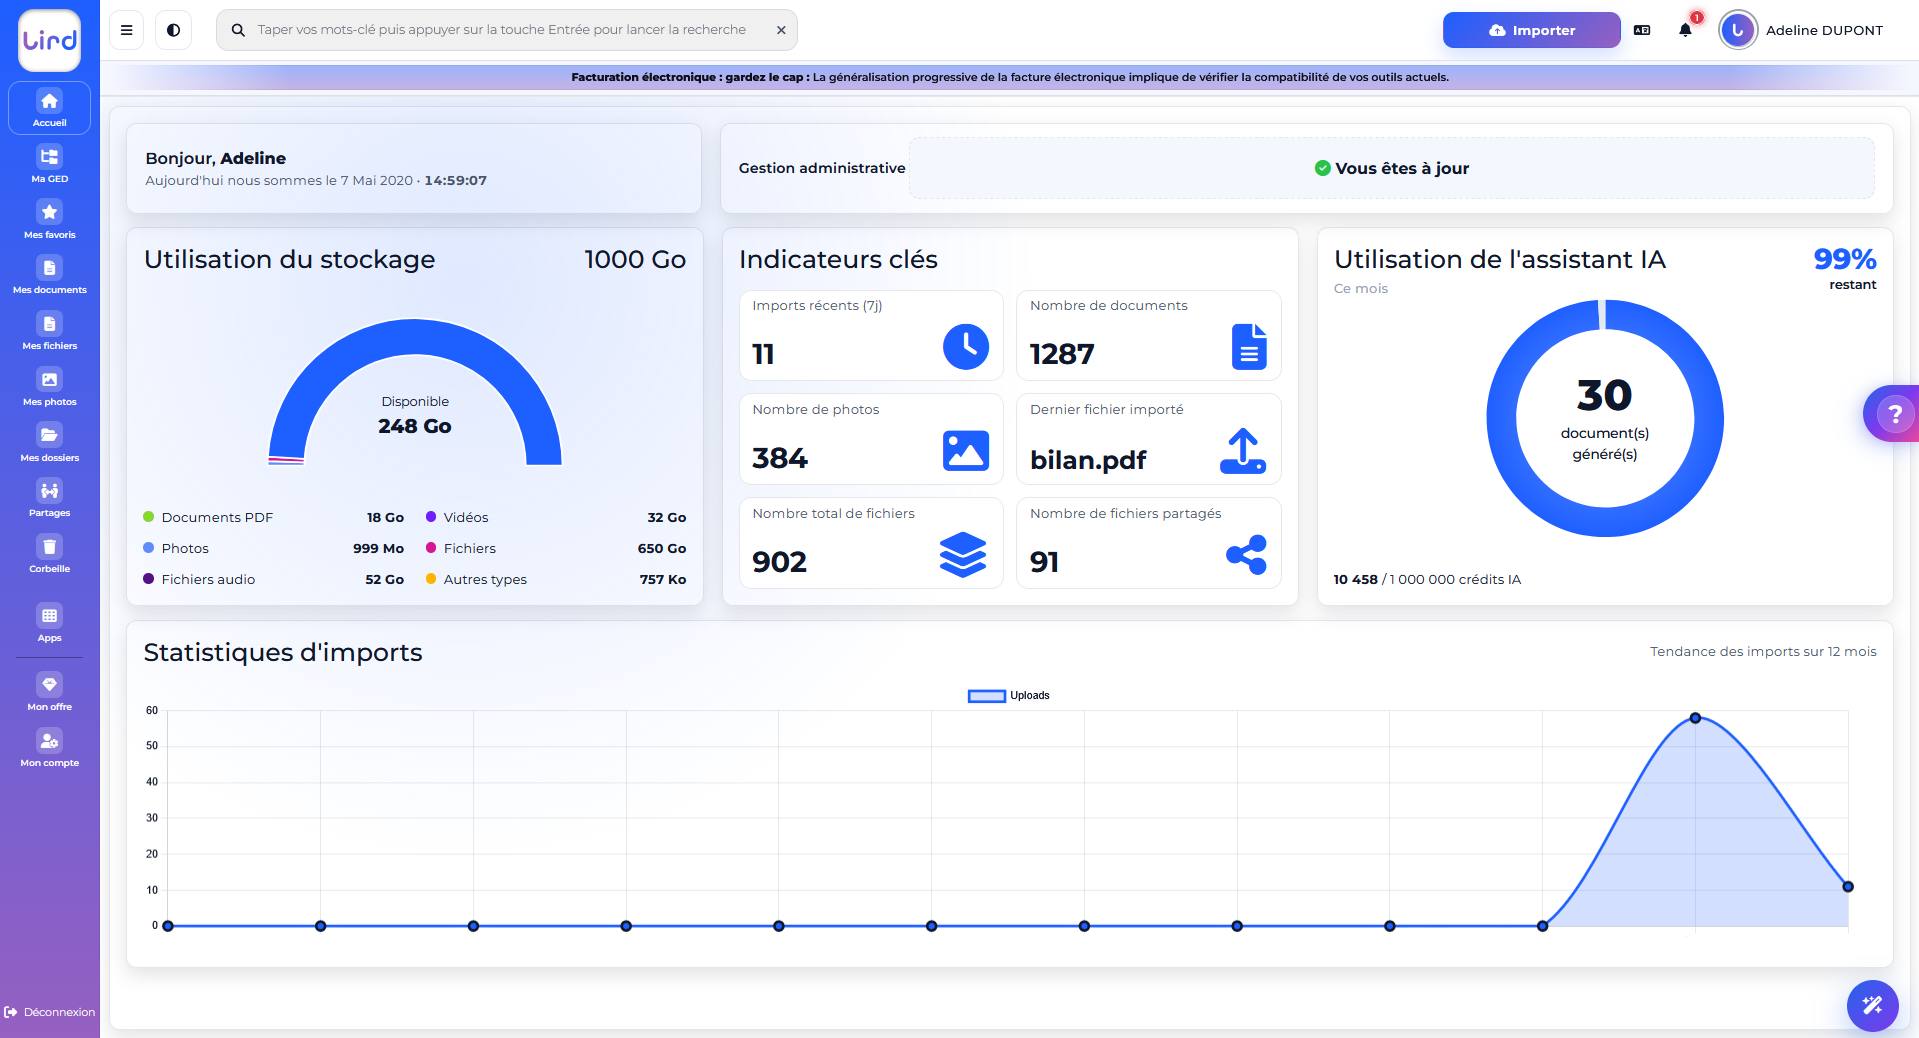This screenshot has width=1919, height=1038.
Task: Open the Accueil home page
Action: (49, 108)
